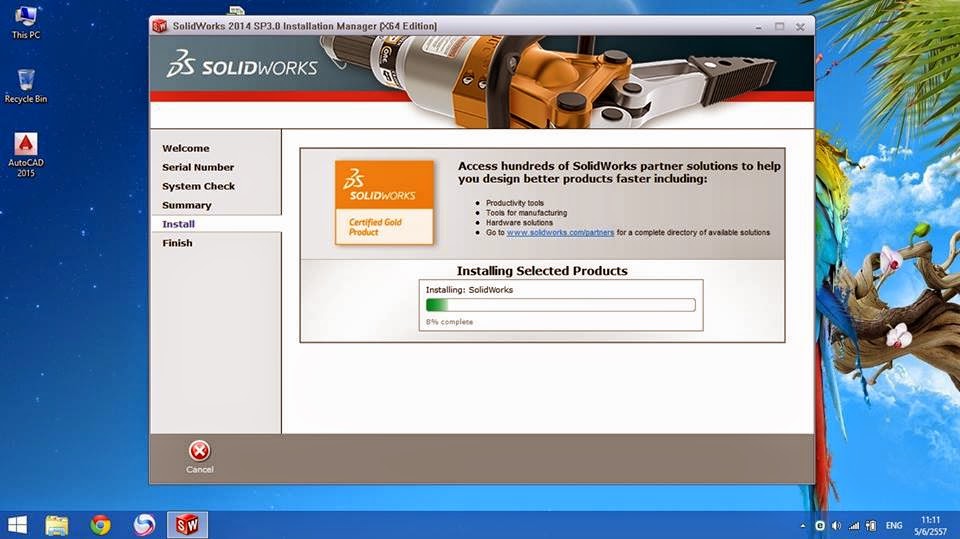Click the action center tray icon
Viewport: 960px width, 539px height.
tap(872, 526)
